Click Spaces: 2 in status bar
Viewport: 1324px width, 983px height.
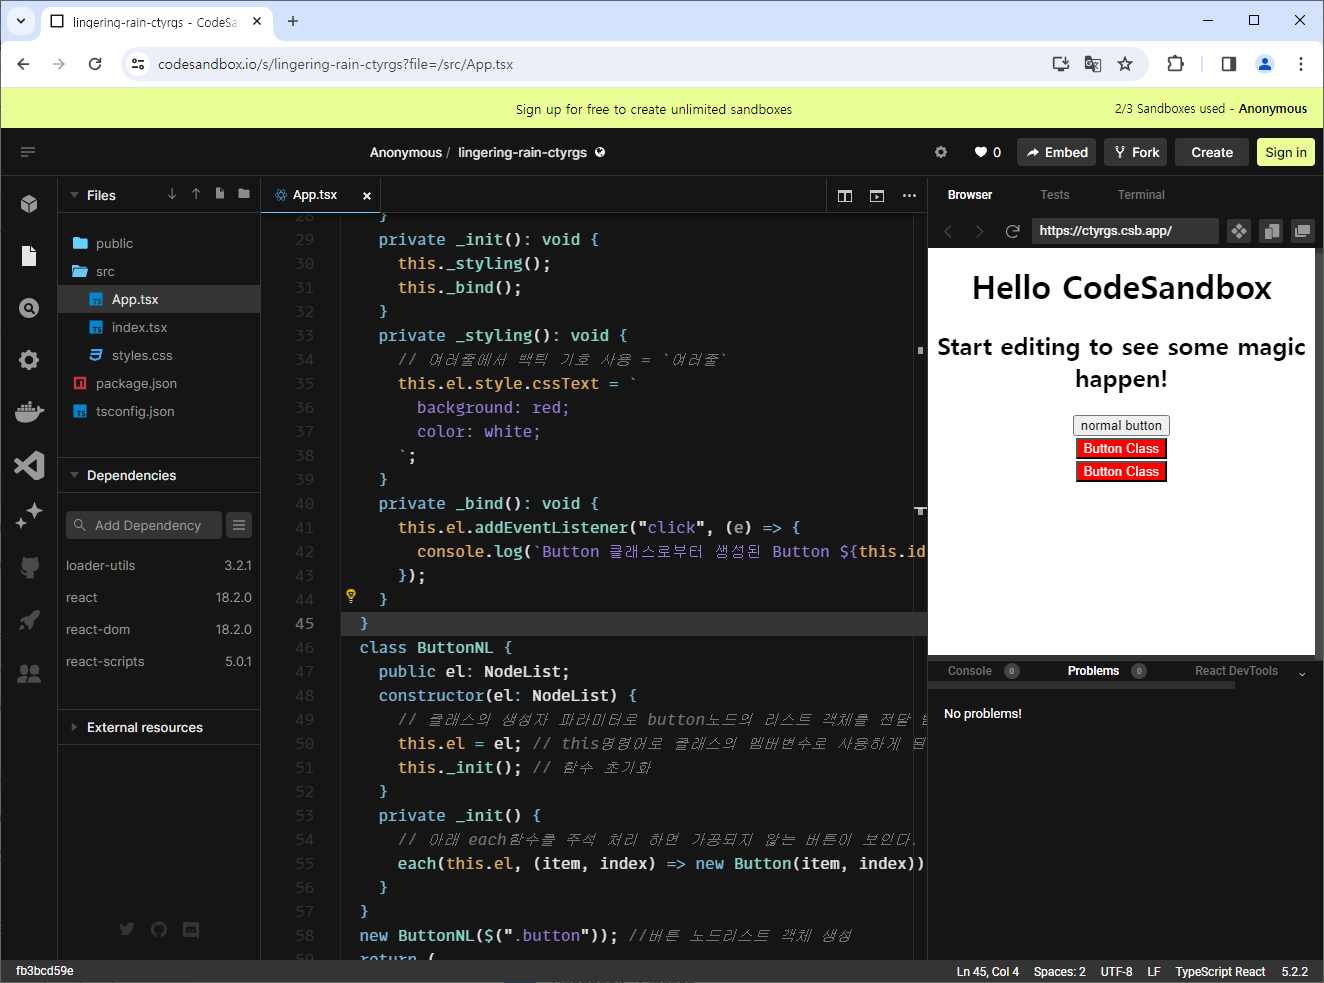(1059, 971)
